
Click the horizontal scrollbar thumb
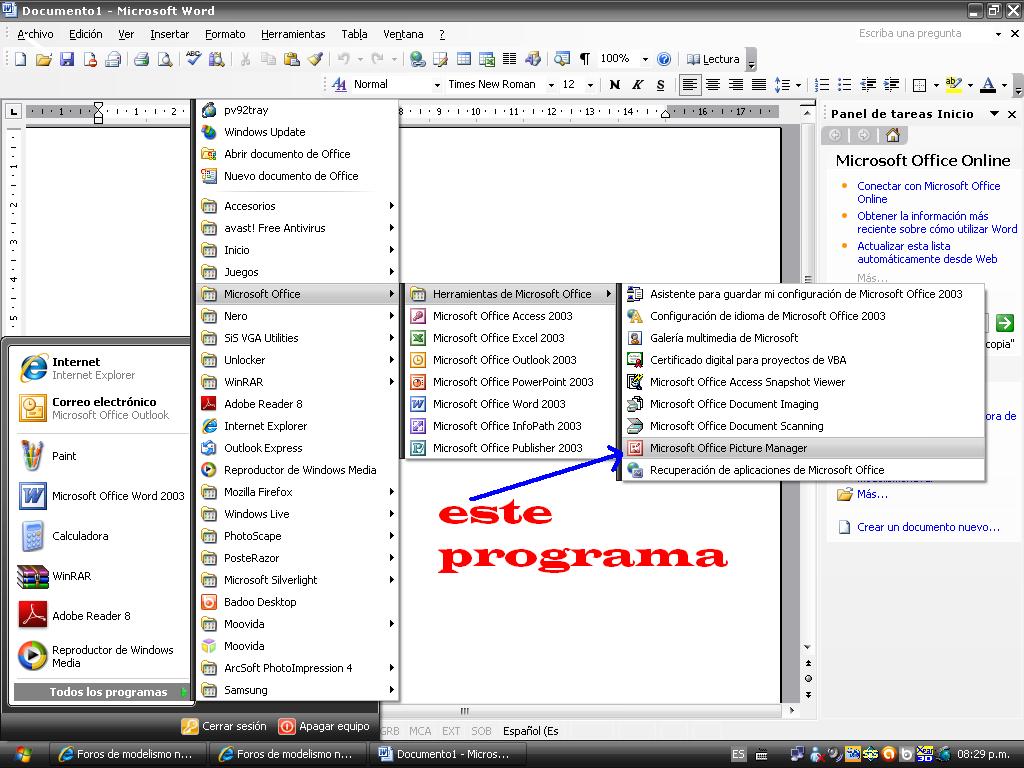click(x=464, y=711)
